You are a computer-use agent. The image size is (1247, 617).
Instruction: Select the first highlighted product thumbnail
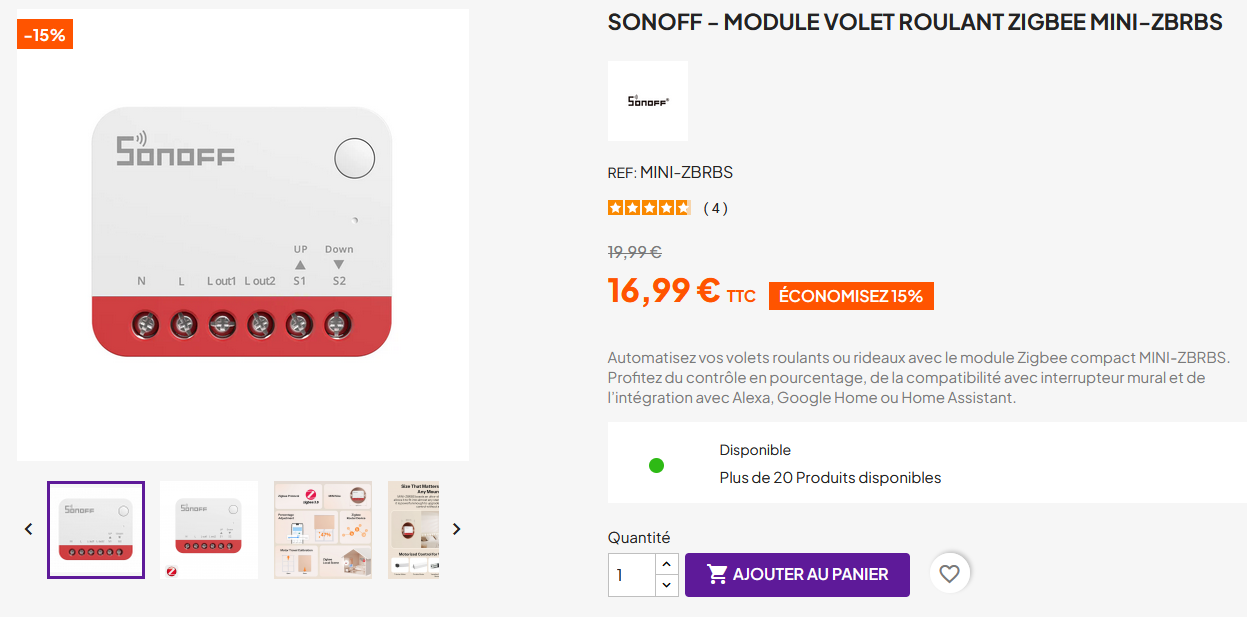[x=96, y=530]
